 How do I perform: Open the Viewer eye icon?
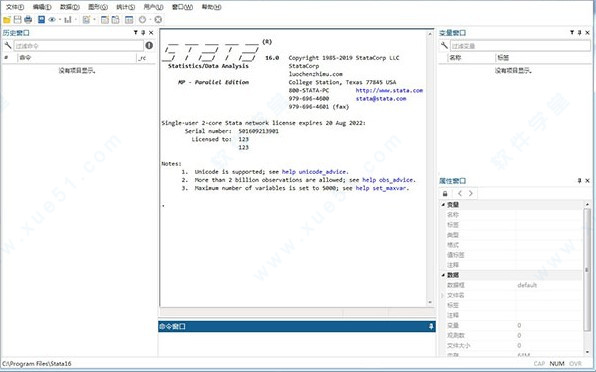click(x=52, y=20)
